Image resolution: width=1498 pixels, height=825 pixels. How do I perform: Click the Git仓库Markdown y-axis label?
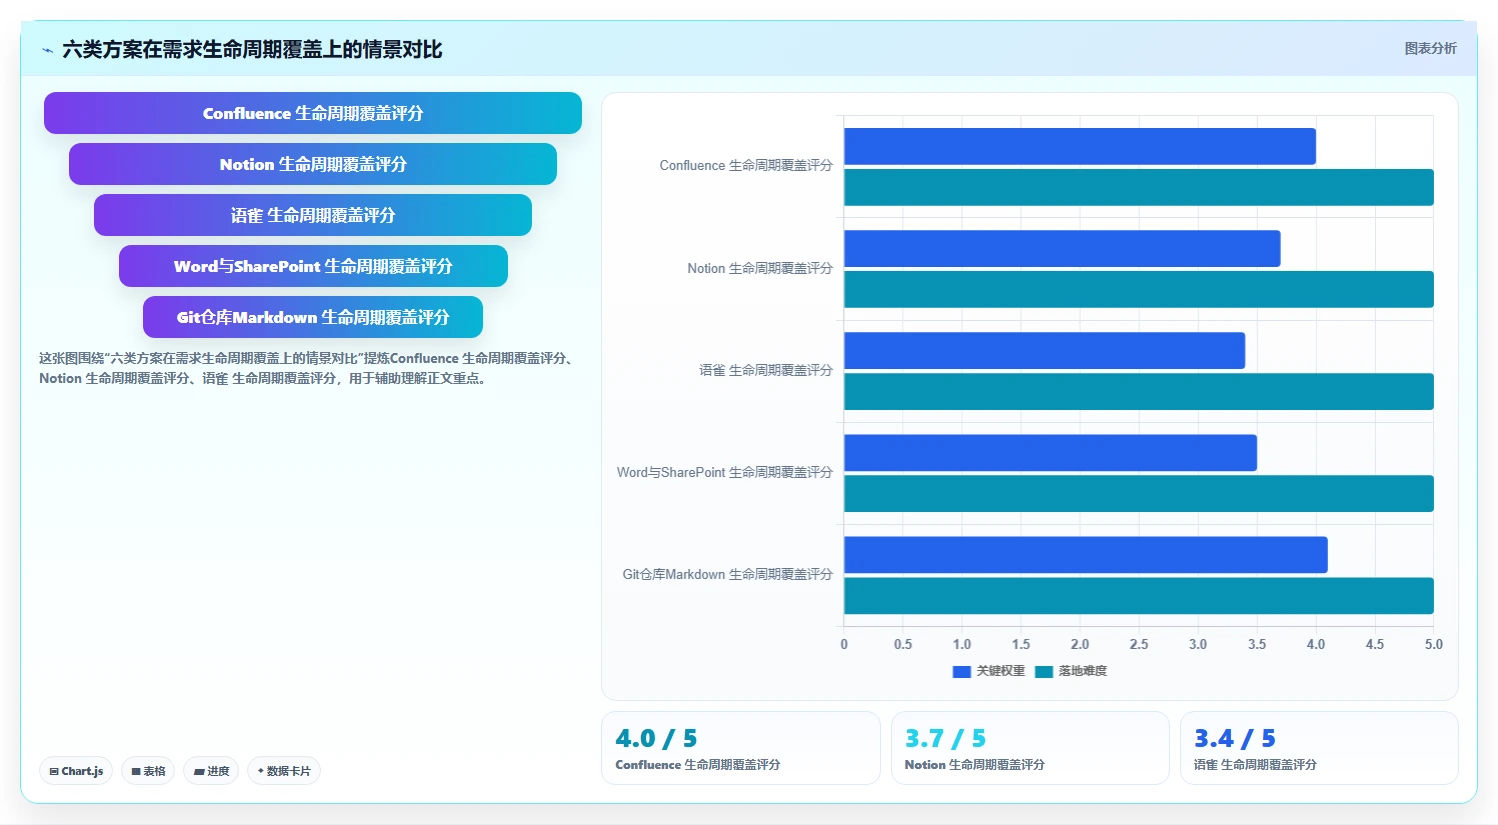(x=728, y=575)
